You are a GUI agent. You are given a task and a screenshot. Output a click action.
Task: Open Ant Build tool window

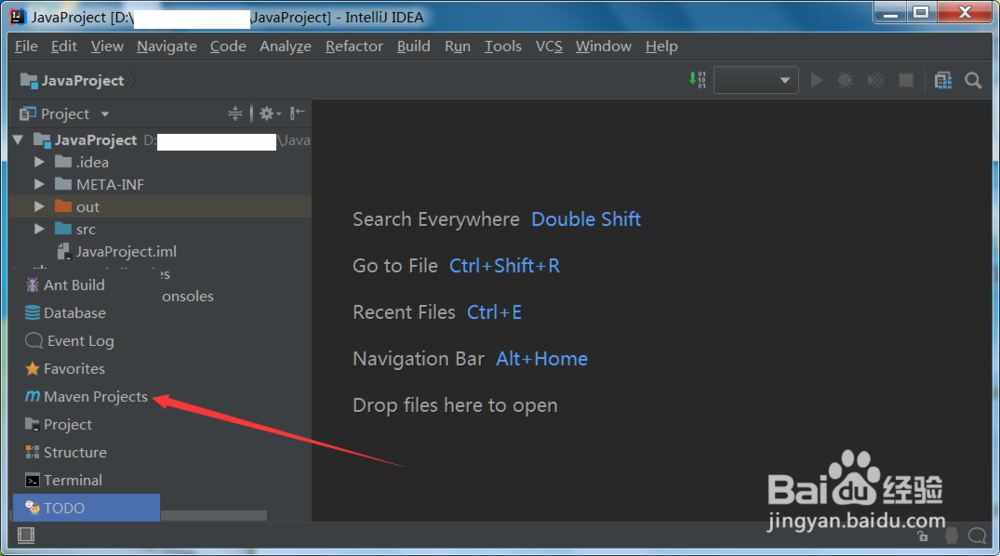point(86,285)
